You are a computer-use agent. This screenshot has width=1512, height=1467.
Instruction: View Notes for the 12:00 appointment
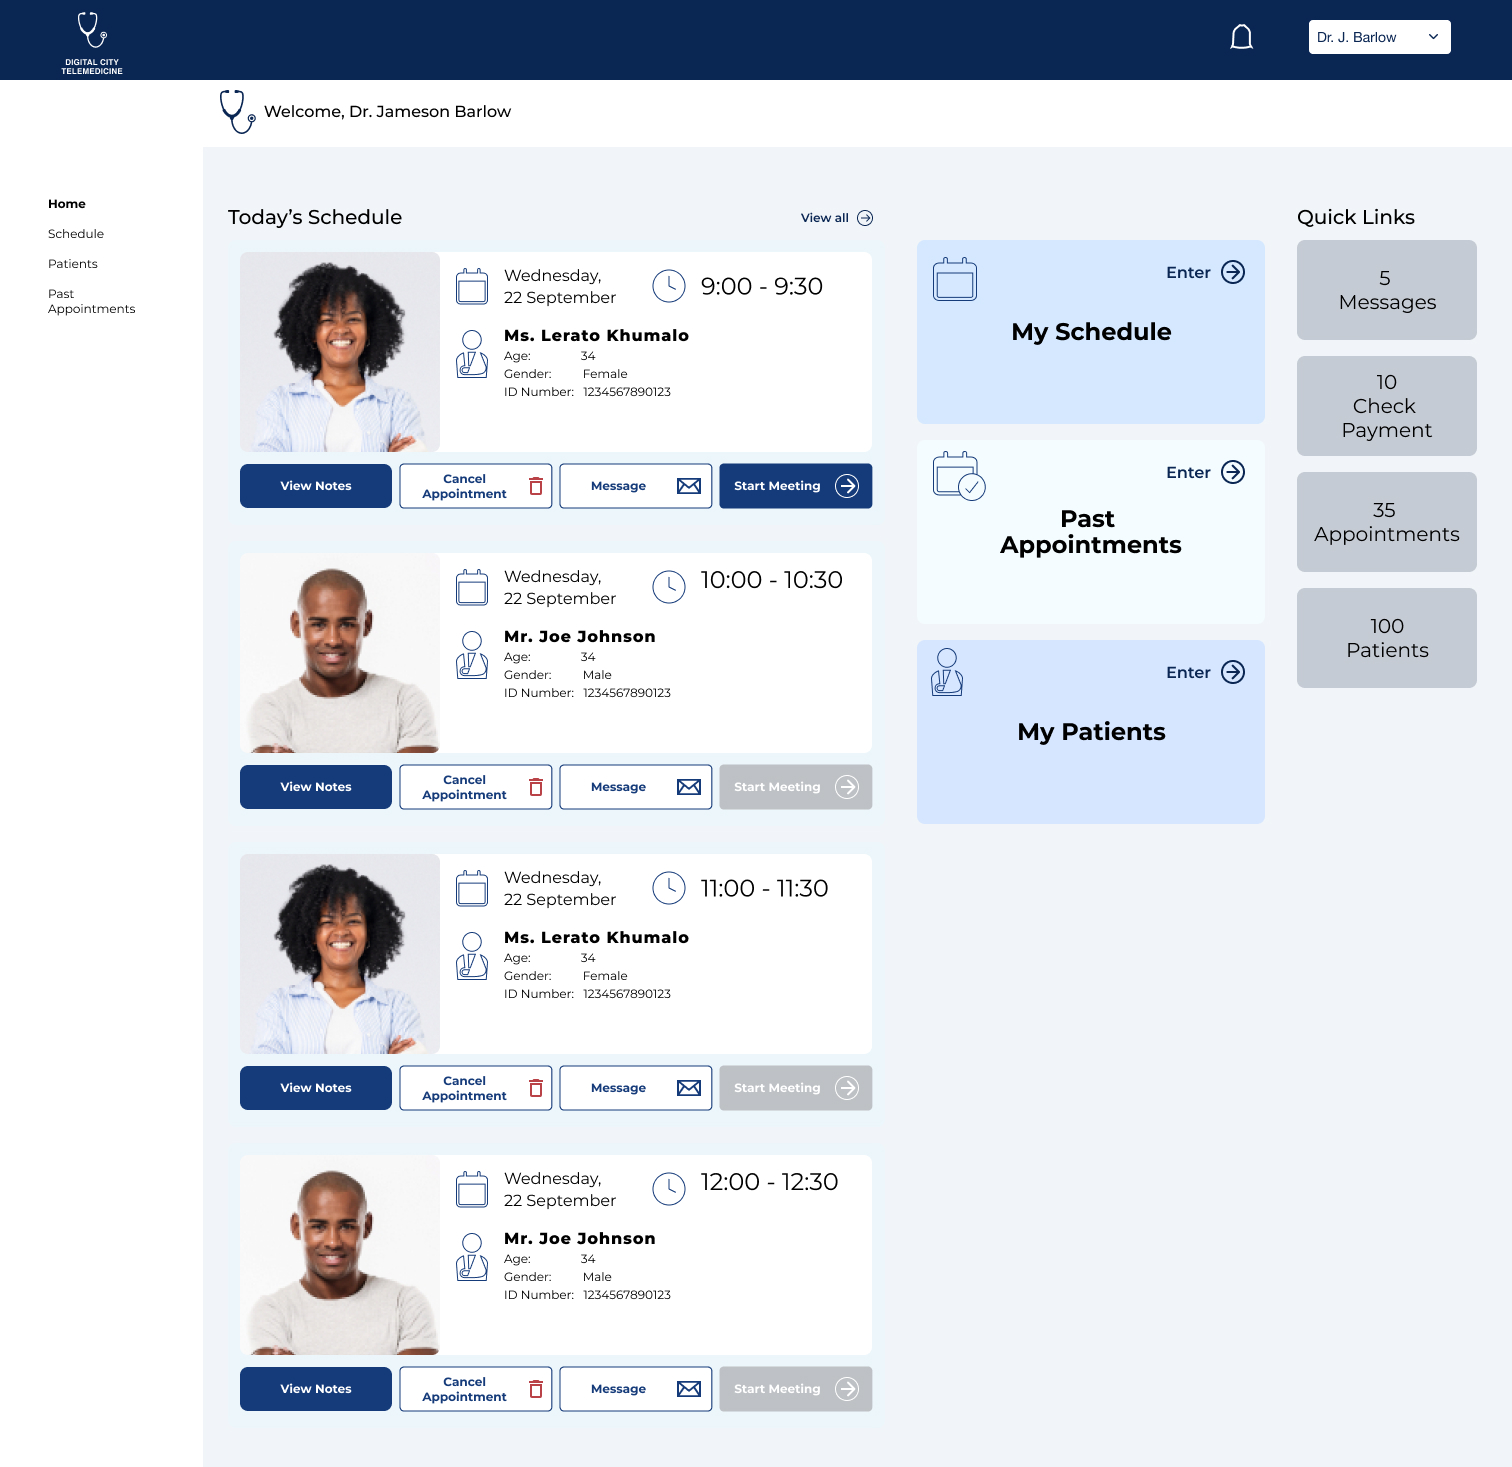(316, 1389)
